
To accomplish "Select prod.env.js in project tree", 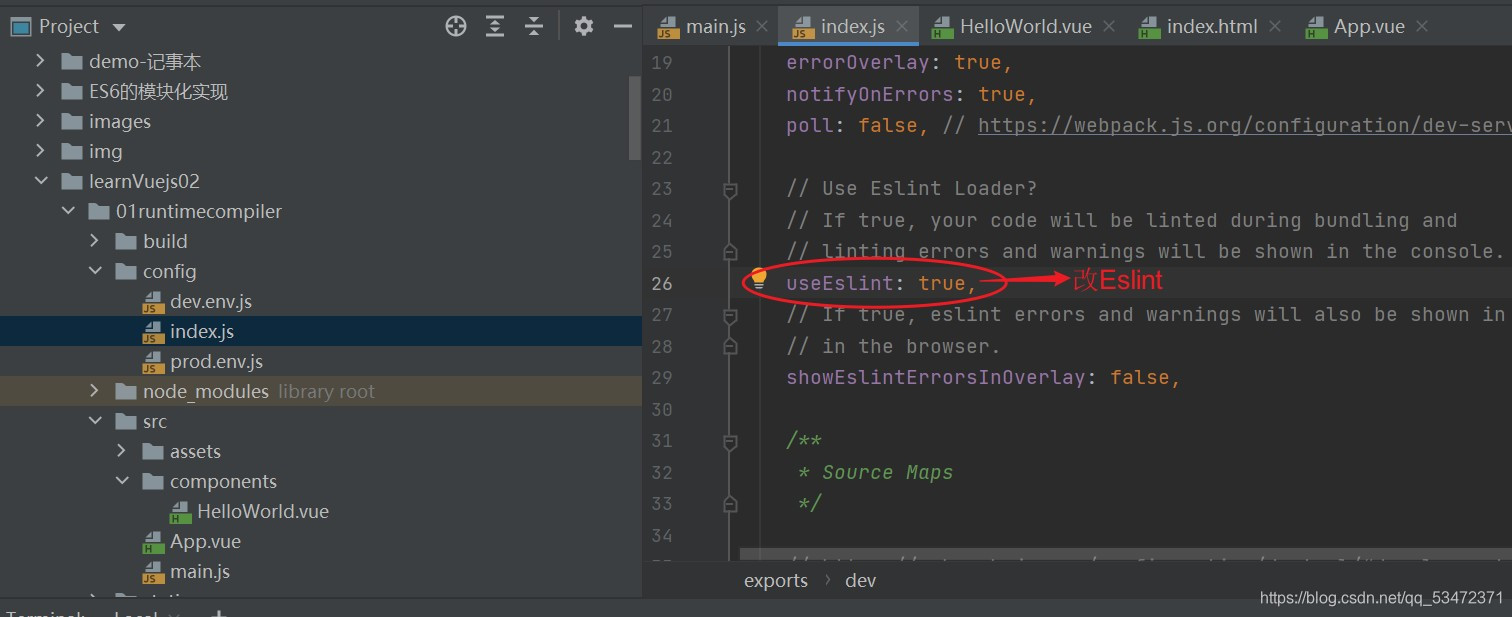I will coord(216,361).
